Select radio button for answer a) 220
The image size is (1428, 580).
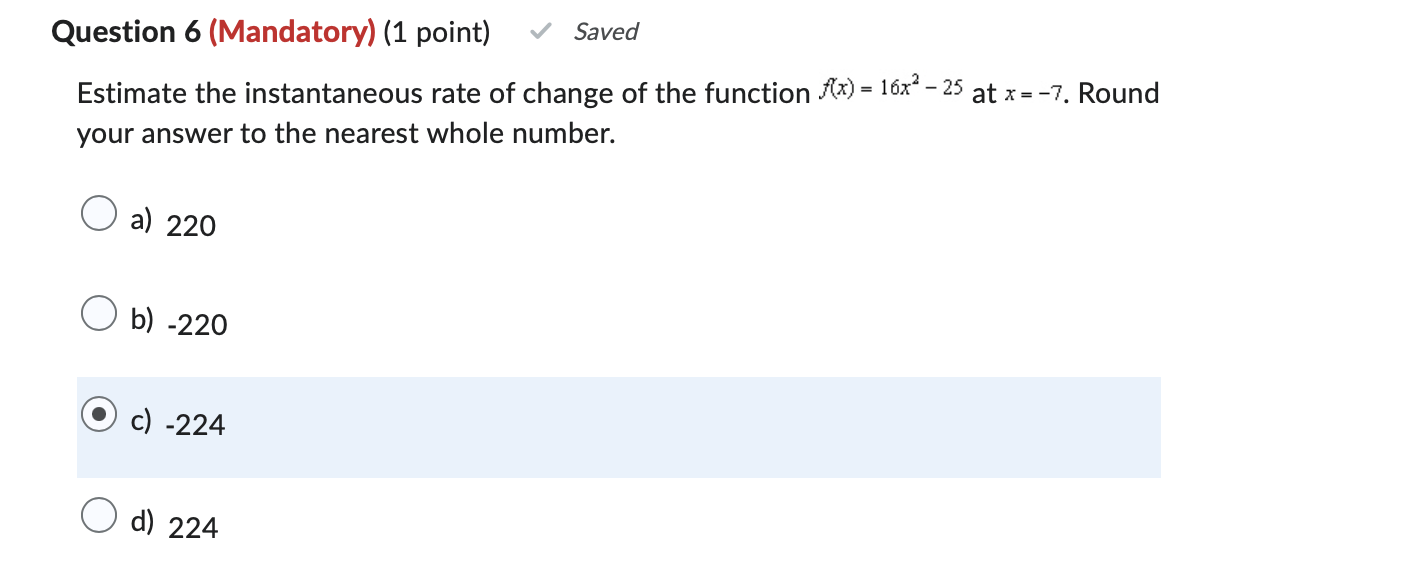pyautogui.click(x=98, y=213)
